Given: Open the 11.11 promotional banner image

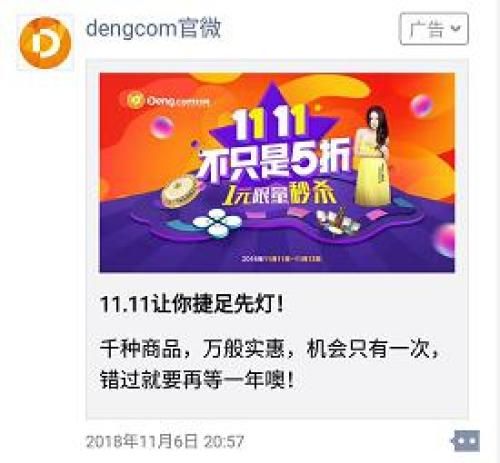Looking at the screenshot, I should (277, 172).
